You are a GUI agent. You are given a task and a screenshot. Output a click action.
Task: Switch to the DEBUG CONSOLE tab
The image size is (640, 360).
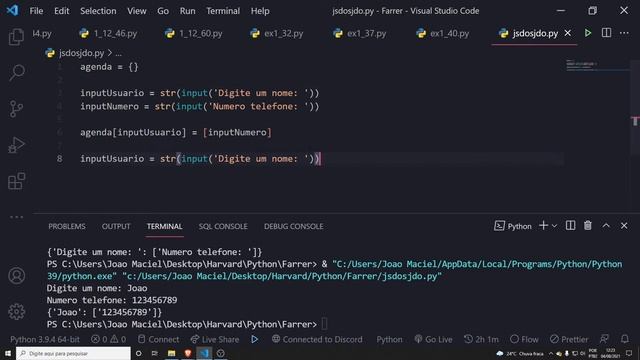coord(293,227)
